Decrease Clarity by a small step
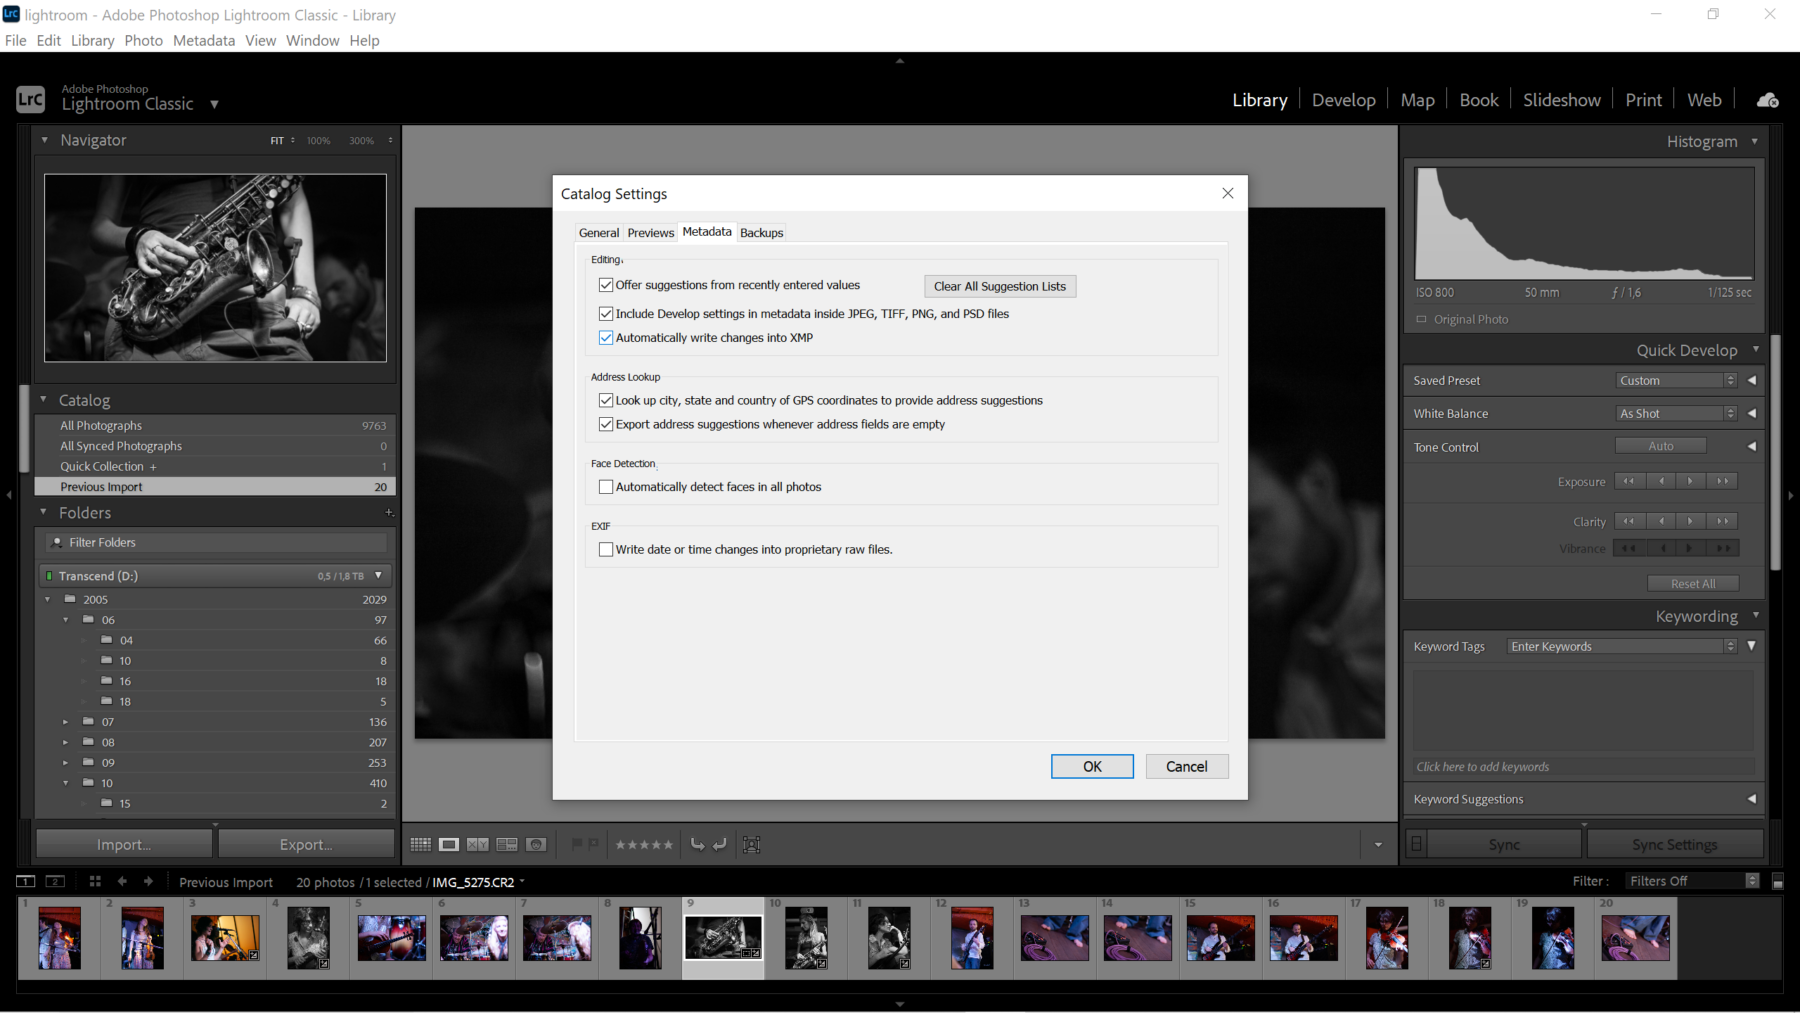The image size is (1800, 1013). (x=1661, y=521)
